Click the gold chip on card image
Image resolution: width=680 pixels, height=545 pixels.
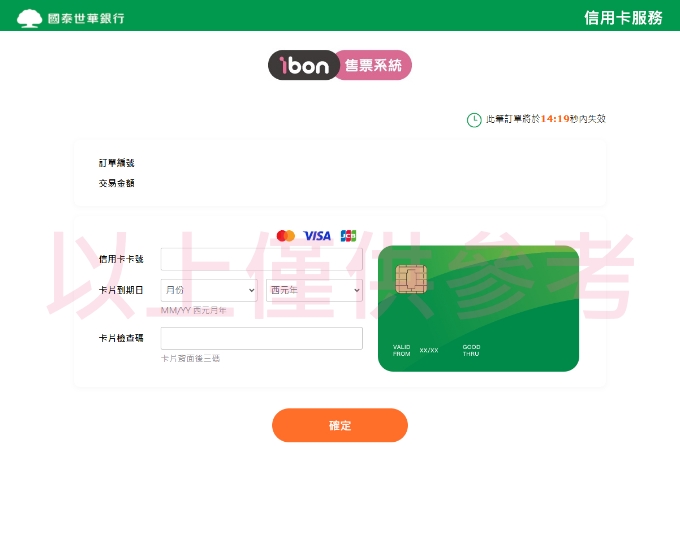click(411, 279)
